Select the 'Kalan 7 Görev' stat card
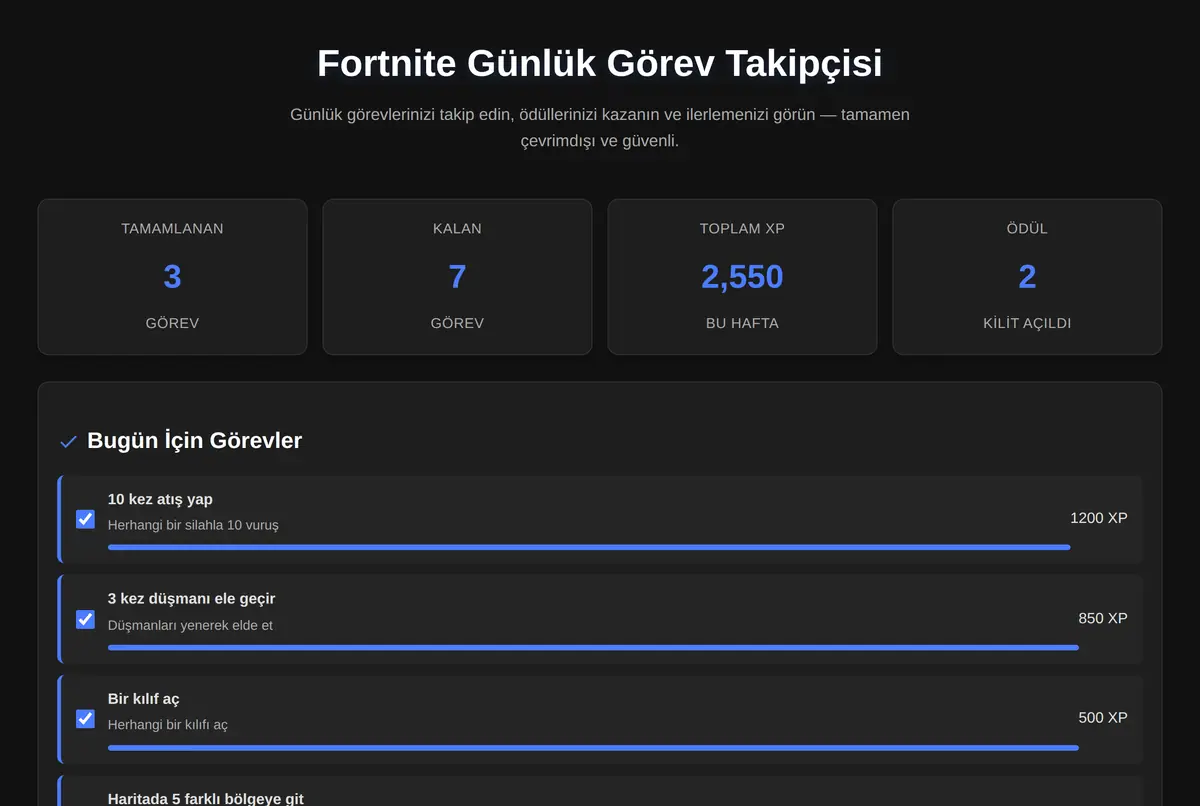 (457, 277)
